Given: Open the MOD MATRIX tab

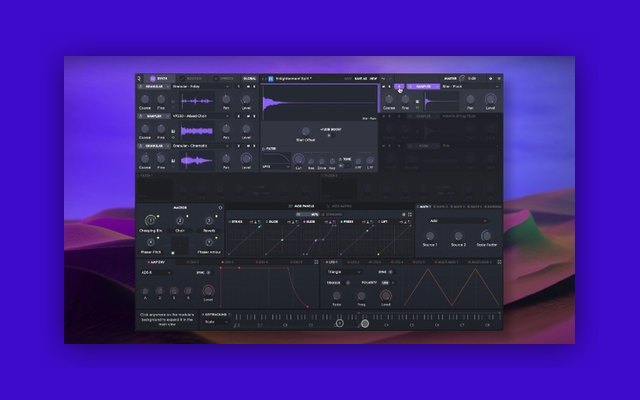Looking at the screenshot, I should [x=339, y=207].
